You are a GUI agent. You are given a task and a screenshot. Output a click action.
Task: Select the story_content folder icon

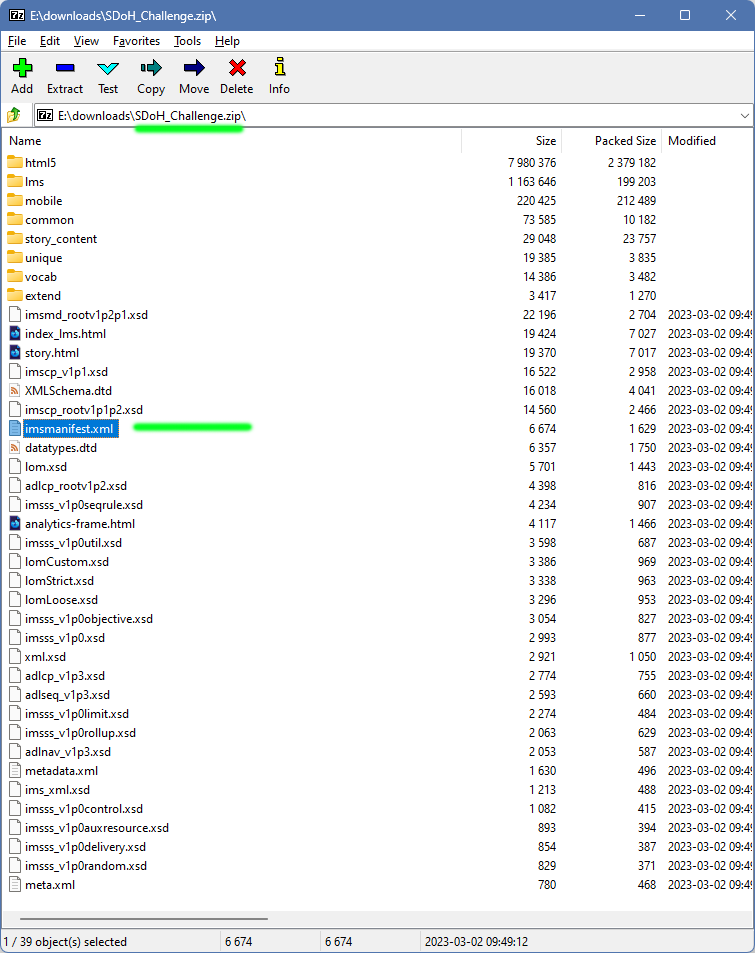click(15, 238)
